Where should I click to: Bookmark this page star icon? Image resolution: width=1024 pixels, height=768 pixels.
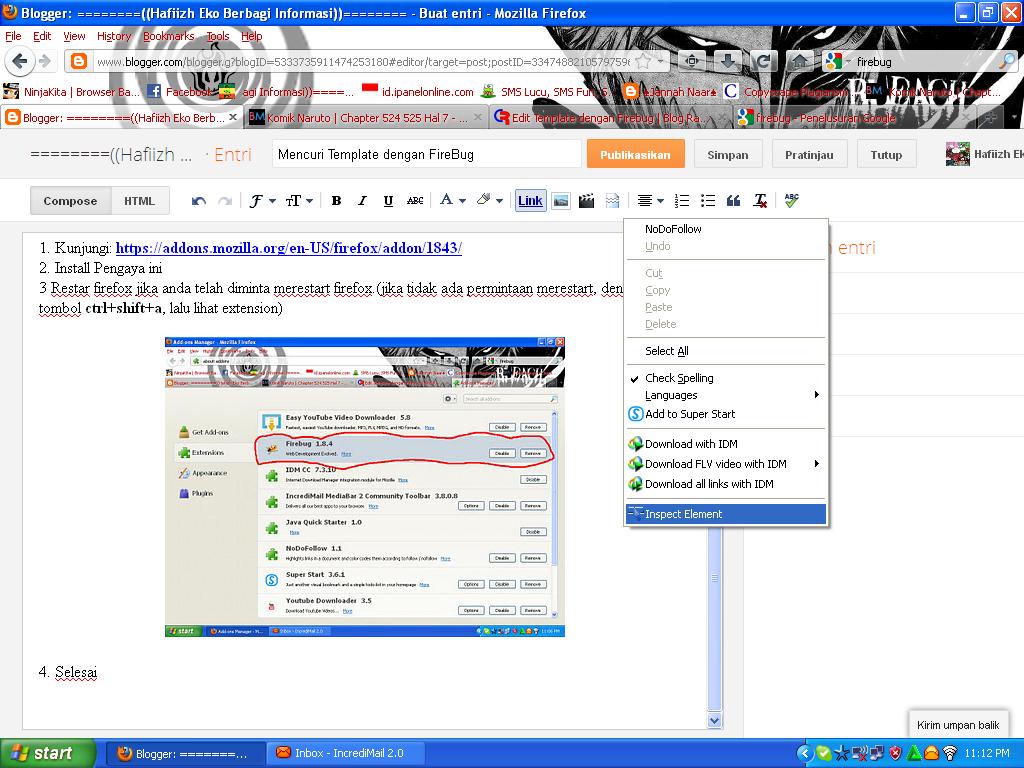(643, 61)
